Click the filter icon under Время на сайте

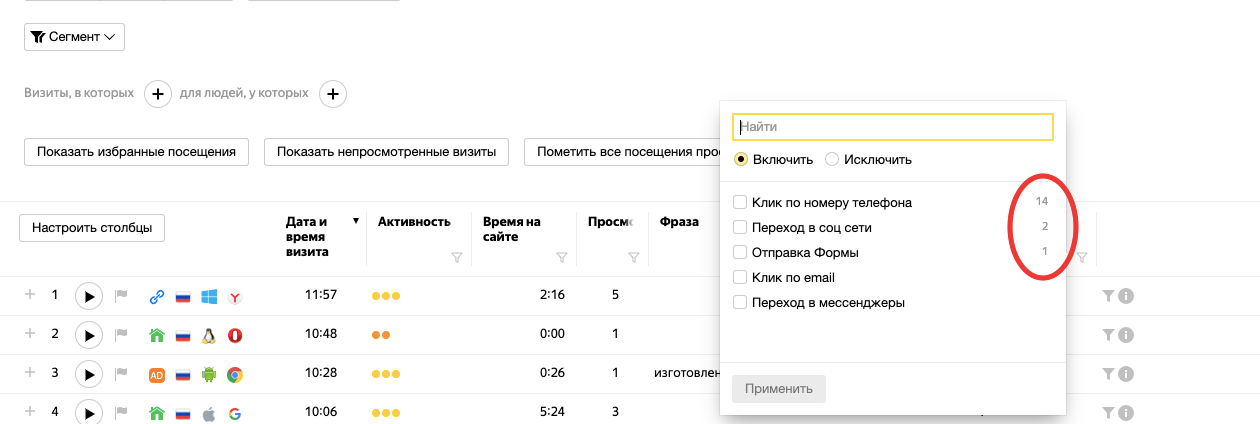(x=561, y=258)
